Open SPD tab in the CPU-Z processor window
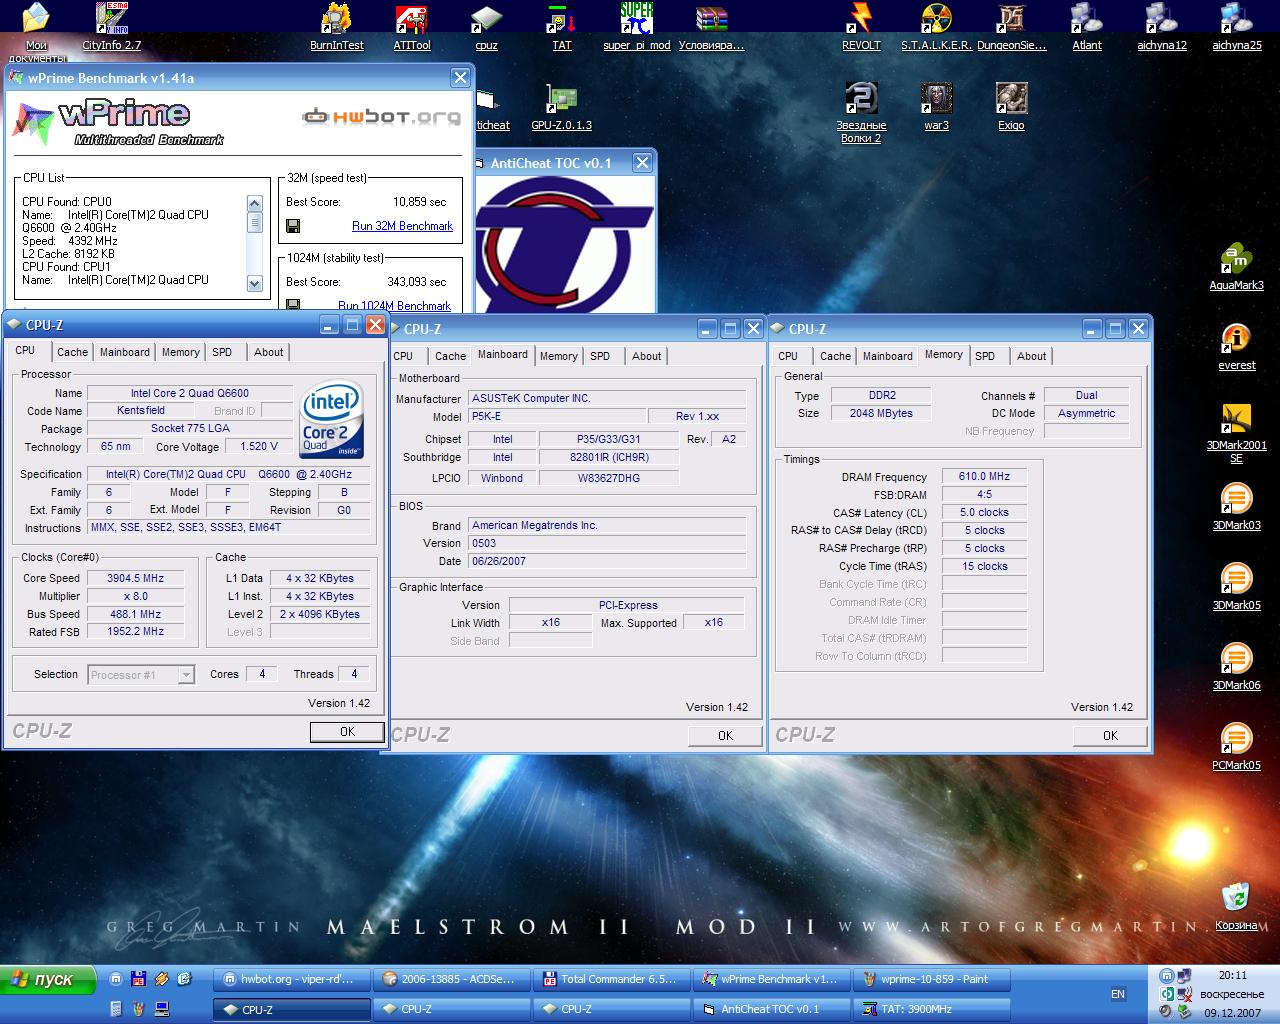 click(222, 352)
